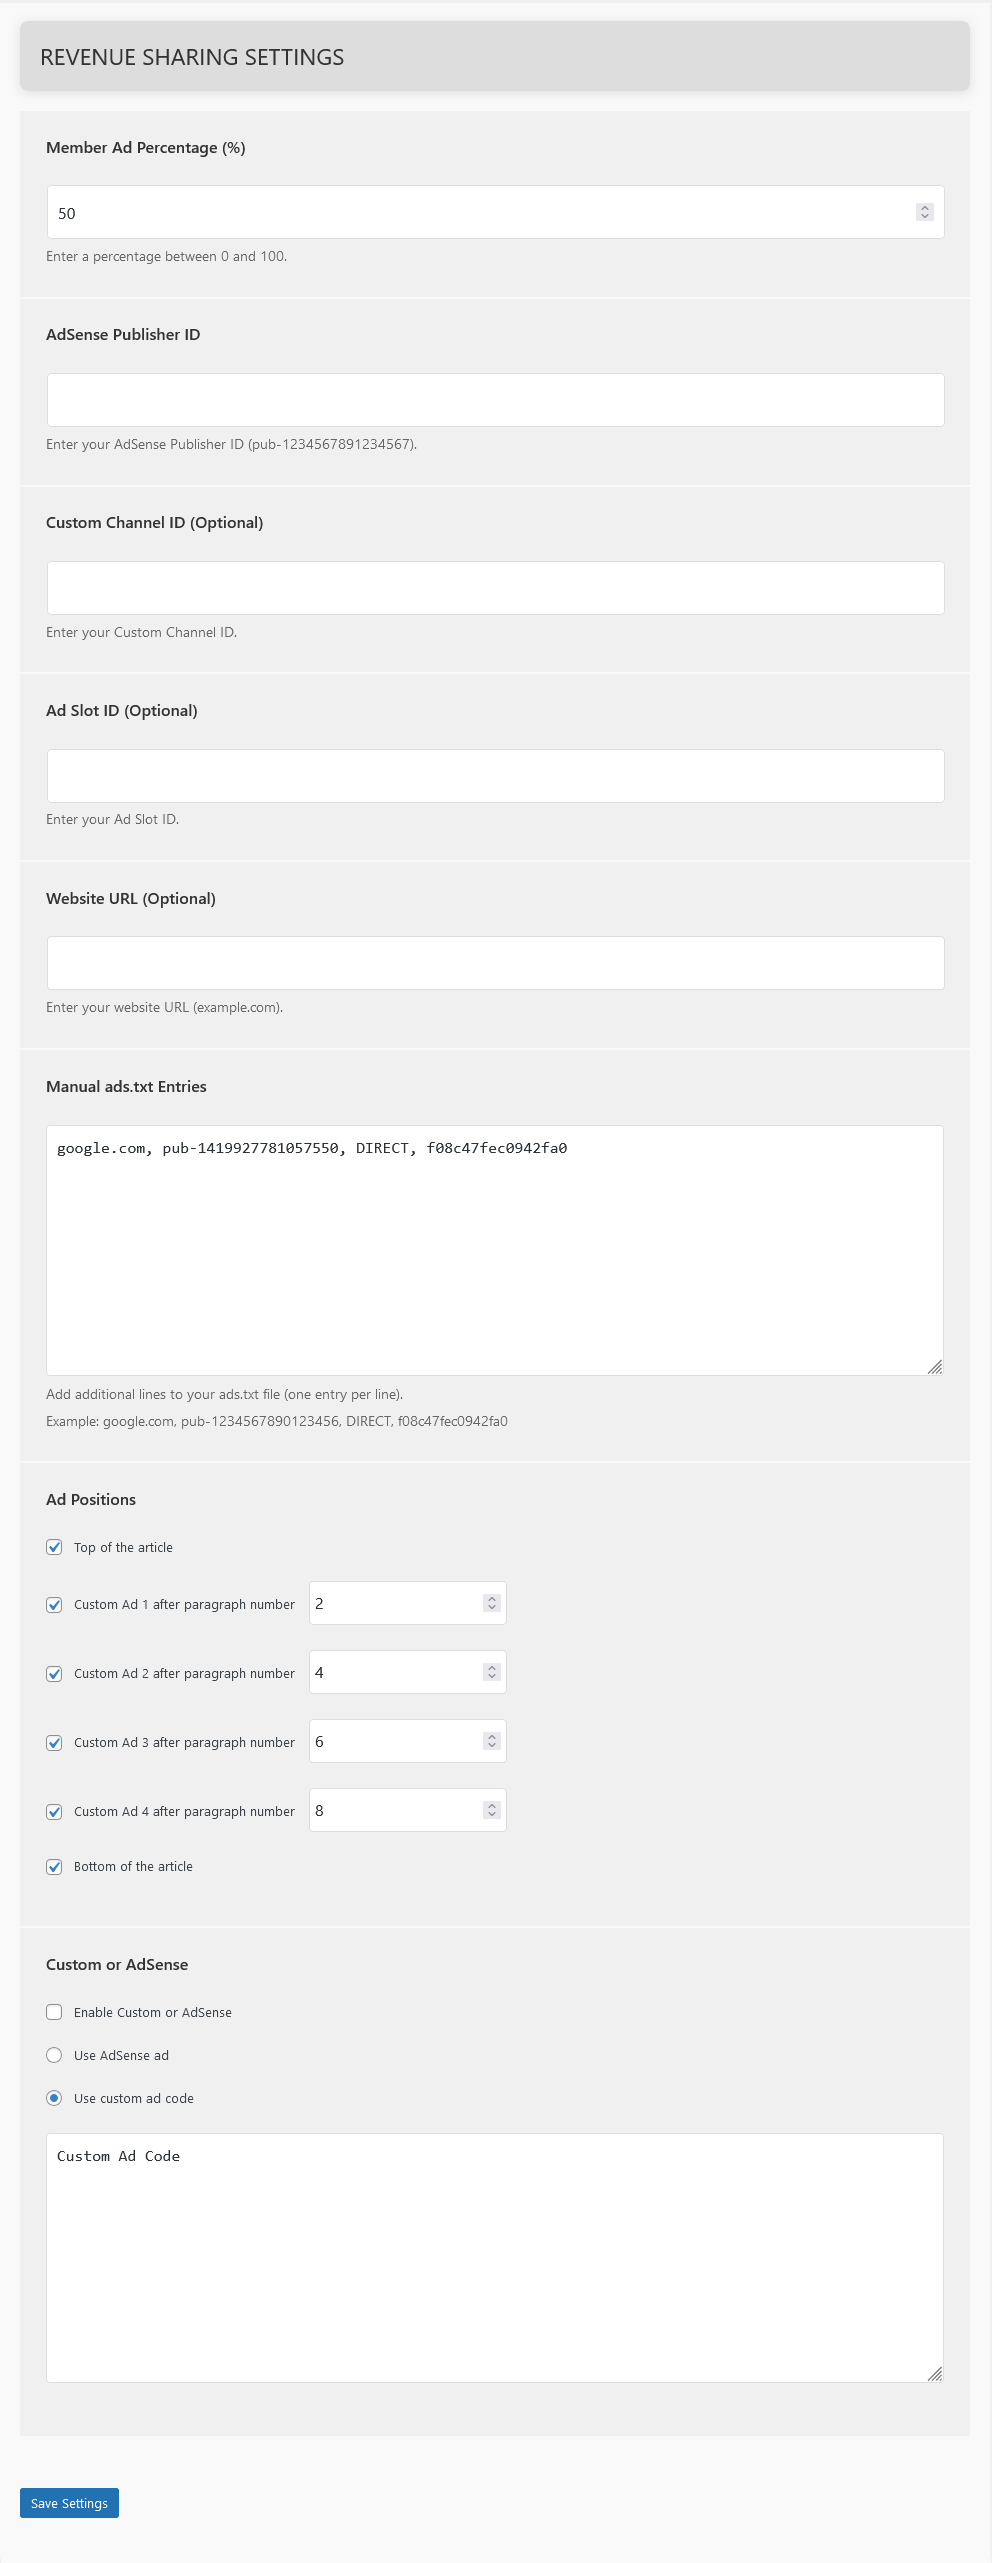Image resolution: width=992 pixels, height=2563 pixels.
Task: Click the Custom Ad 3 paragraph number stepper
Action: [491, 1741]
